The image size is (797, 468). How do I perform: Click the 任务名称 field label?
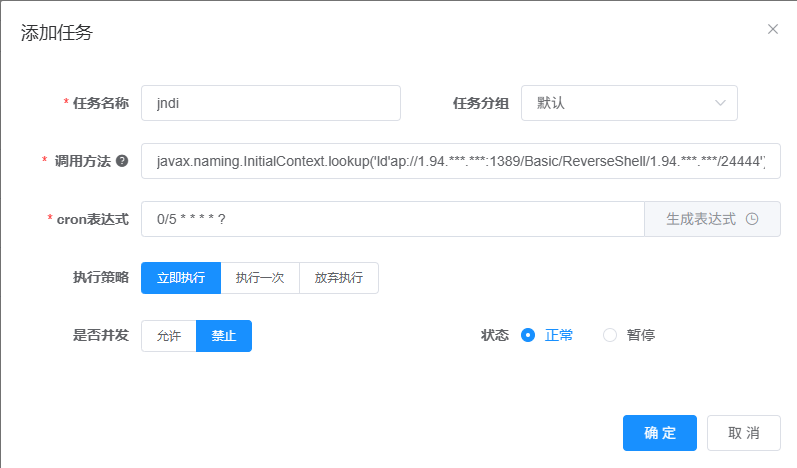pos(100,103)
